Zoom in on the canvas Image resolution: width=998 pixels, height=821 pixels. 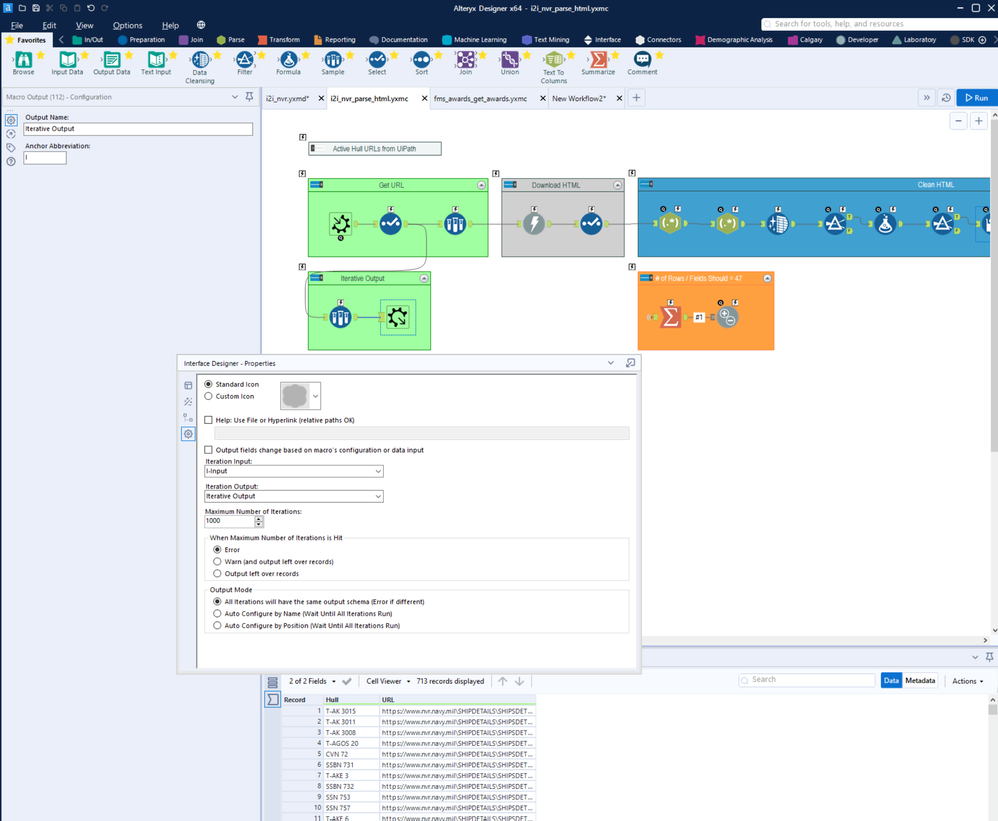(979, 121)
